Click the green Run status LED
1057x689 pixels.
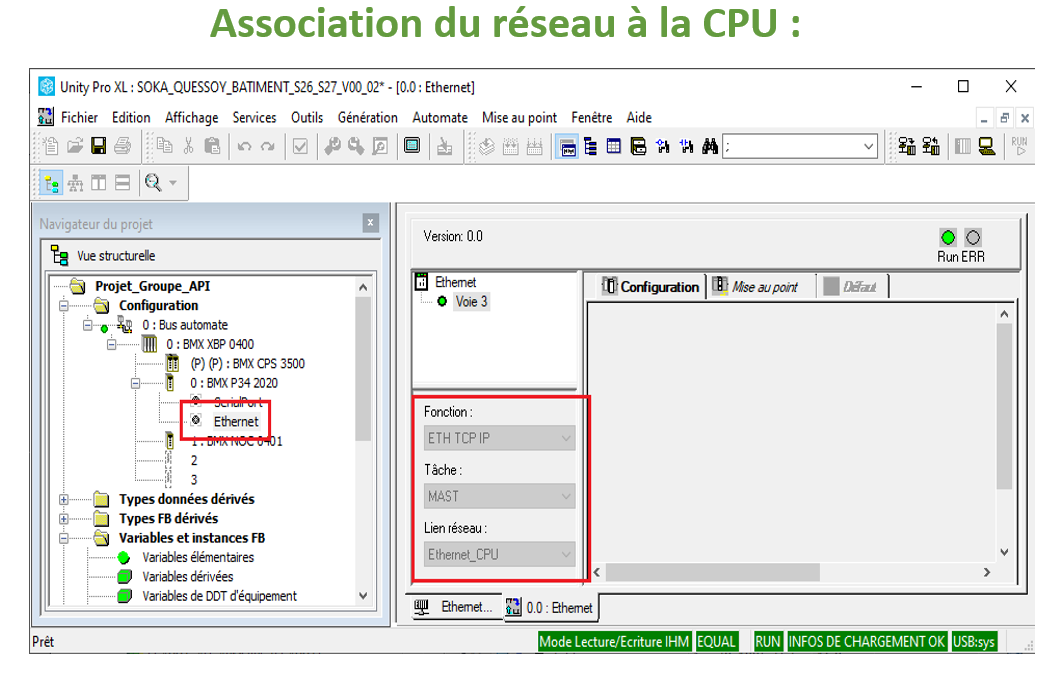947,237
